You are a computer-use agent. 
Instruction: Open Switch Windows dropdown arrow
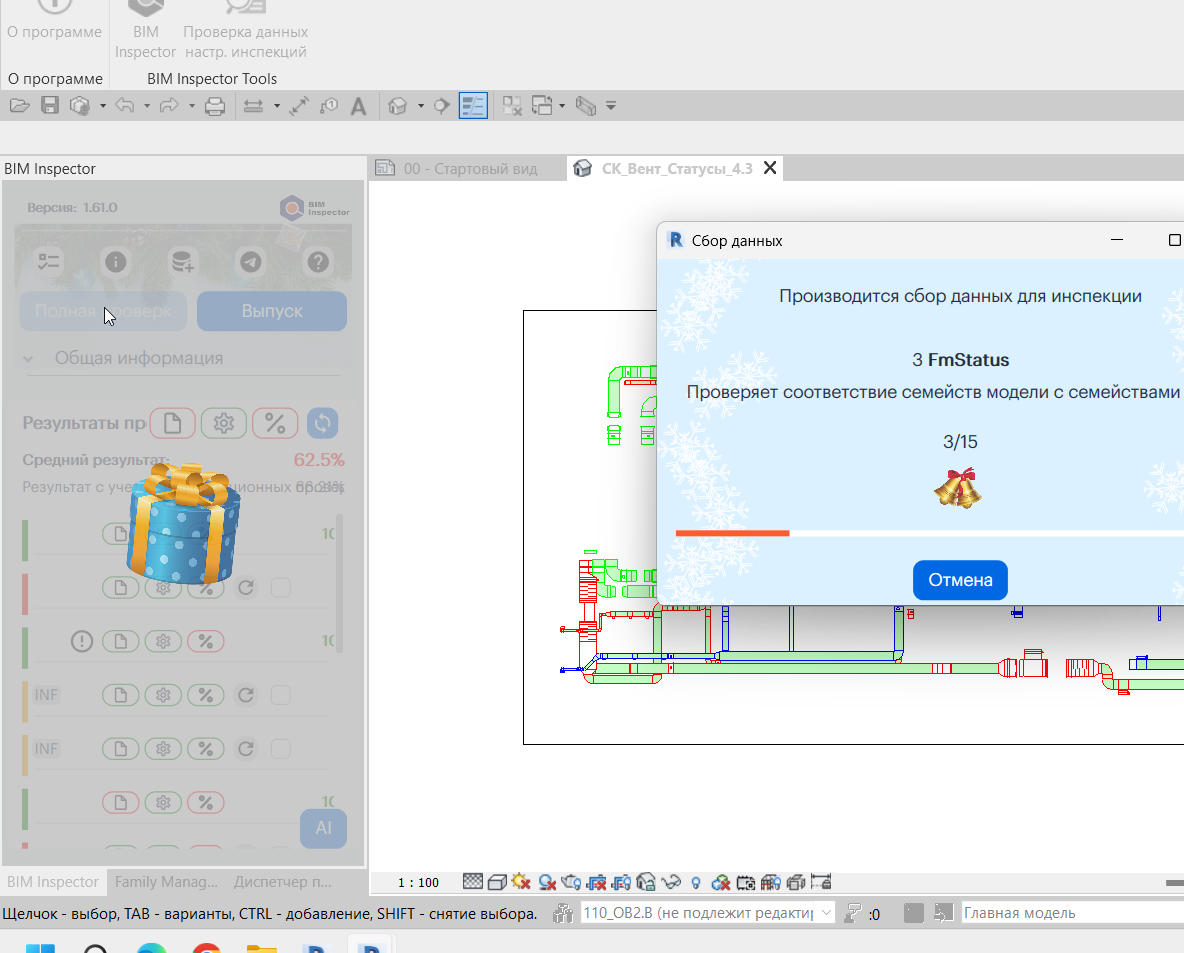coord(562,106)
